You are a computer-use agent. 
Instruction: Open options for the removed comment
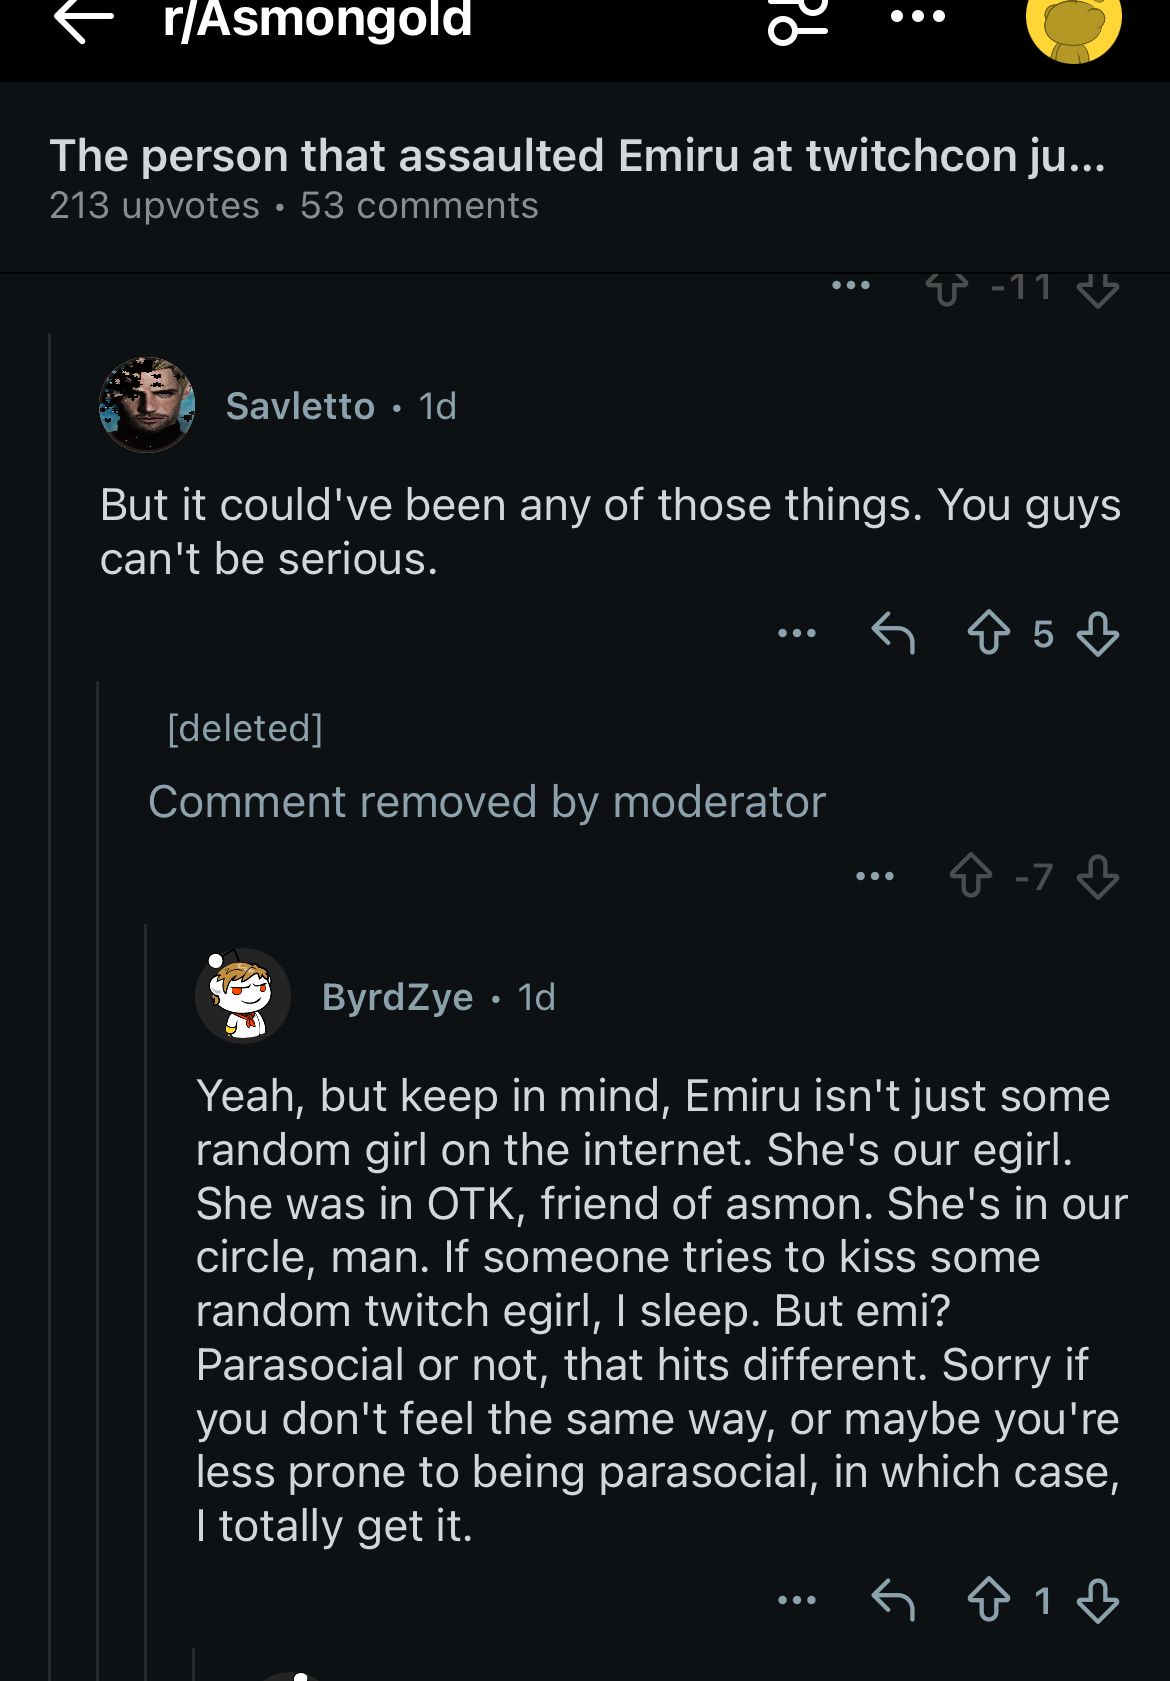tap(875, 877)
